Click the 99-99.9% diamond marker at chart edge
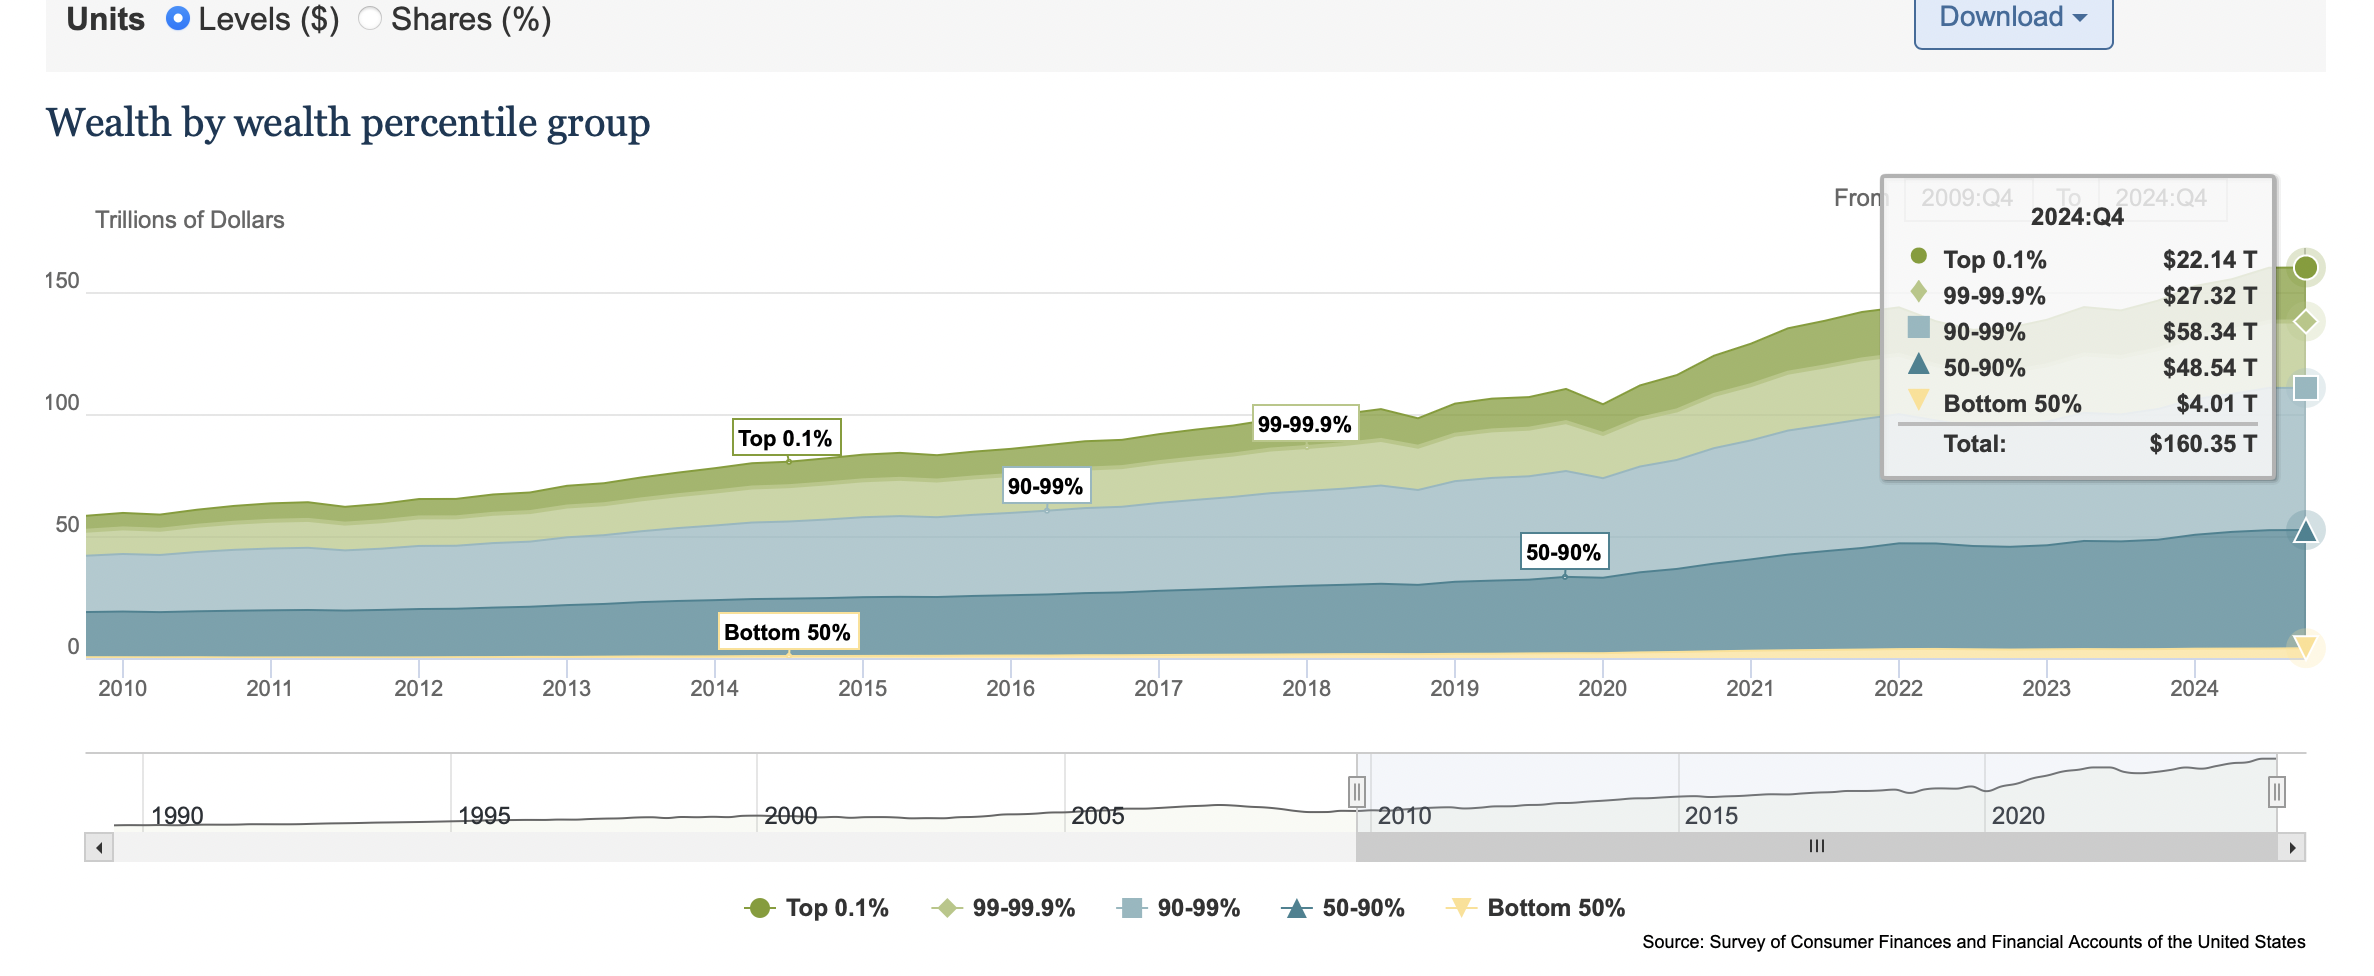The width and height of the screenshot is (2374, 976). click(x=2305, y=322)
